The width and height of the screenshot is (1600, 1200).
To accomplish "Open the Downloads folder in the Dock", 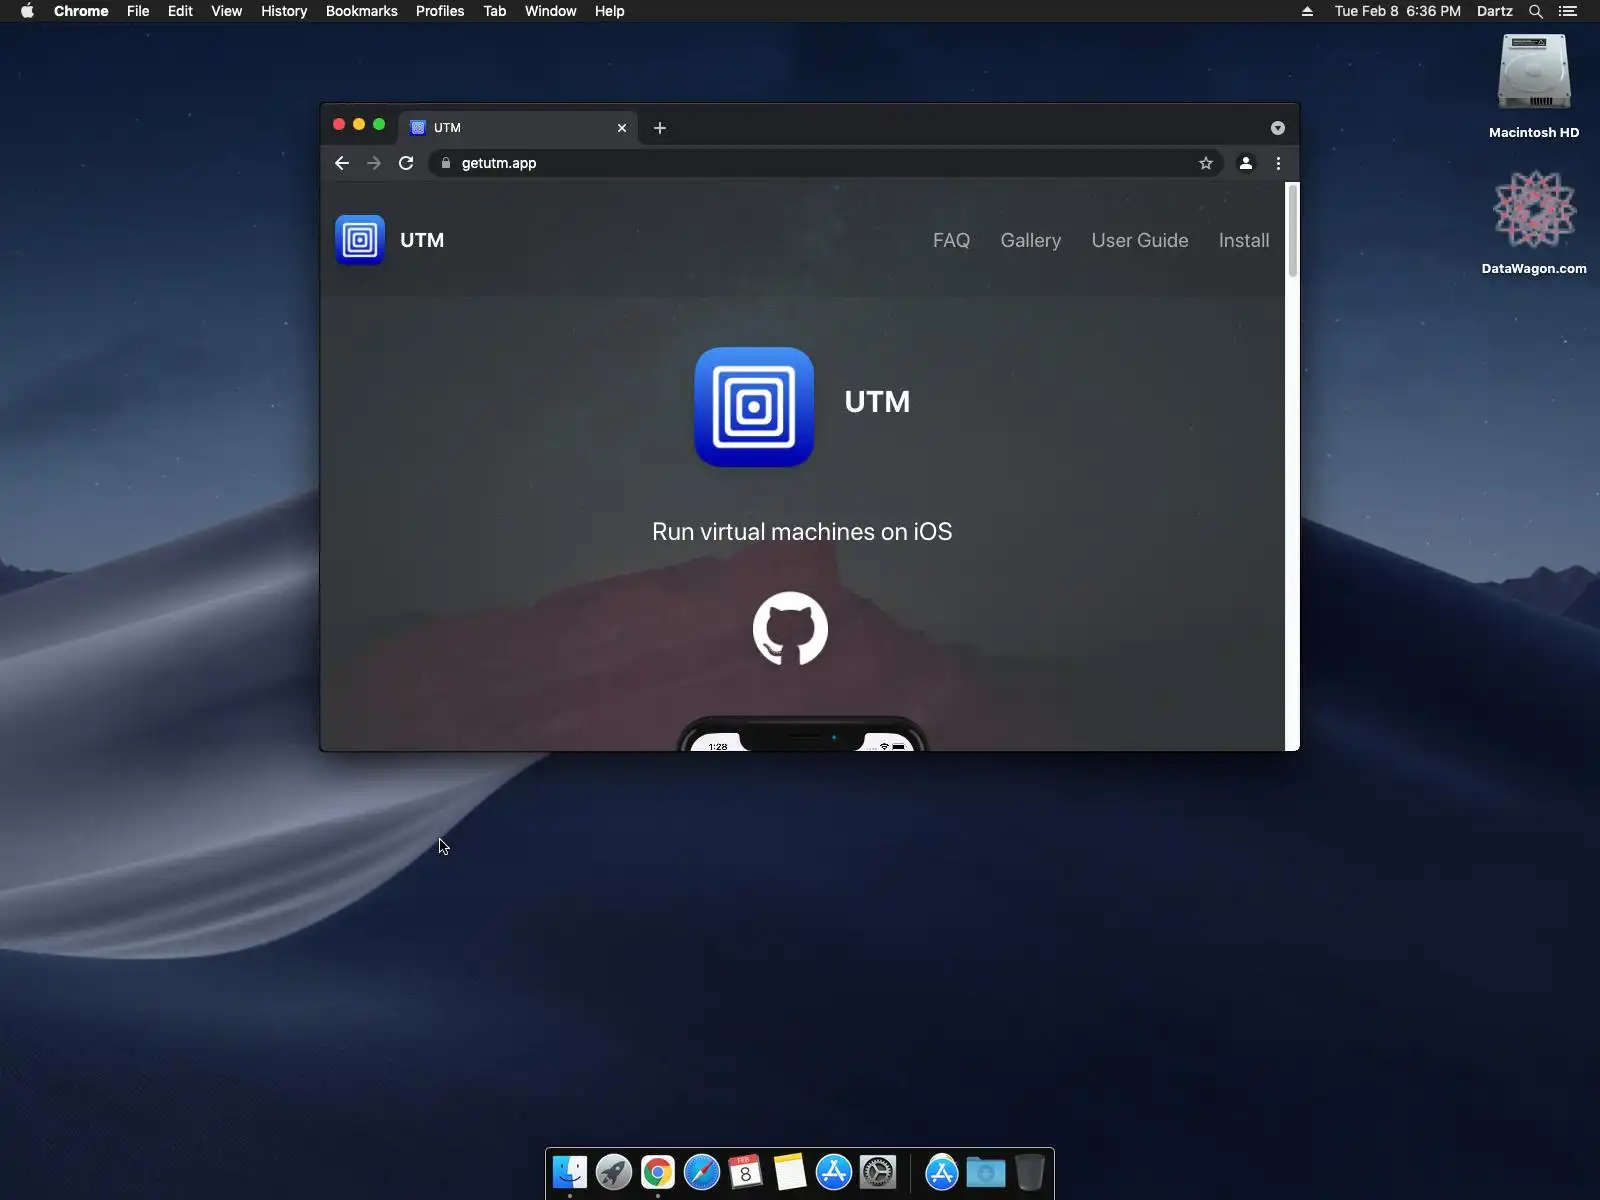I will 986,1172.
